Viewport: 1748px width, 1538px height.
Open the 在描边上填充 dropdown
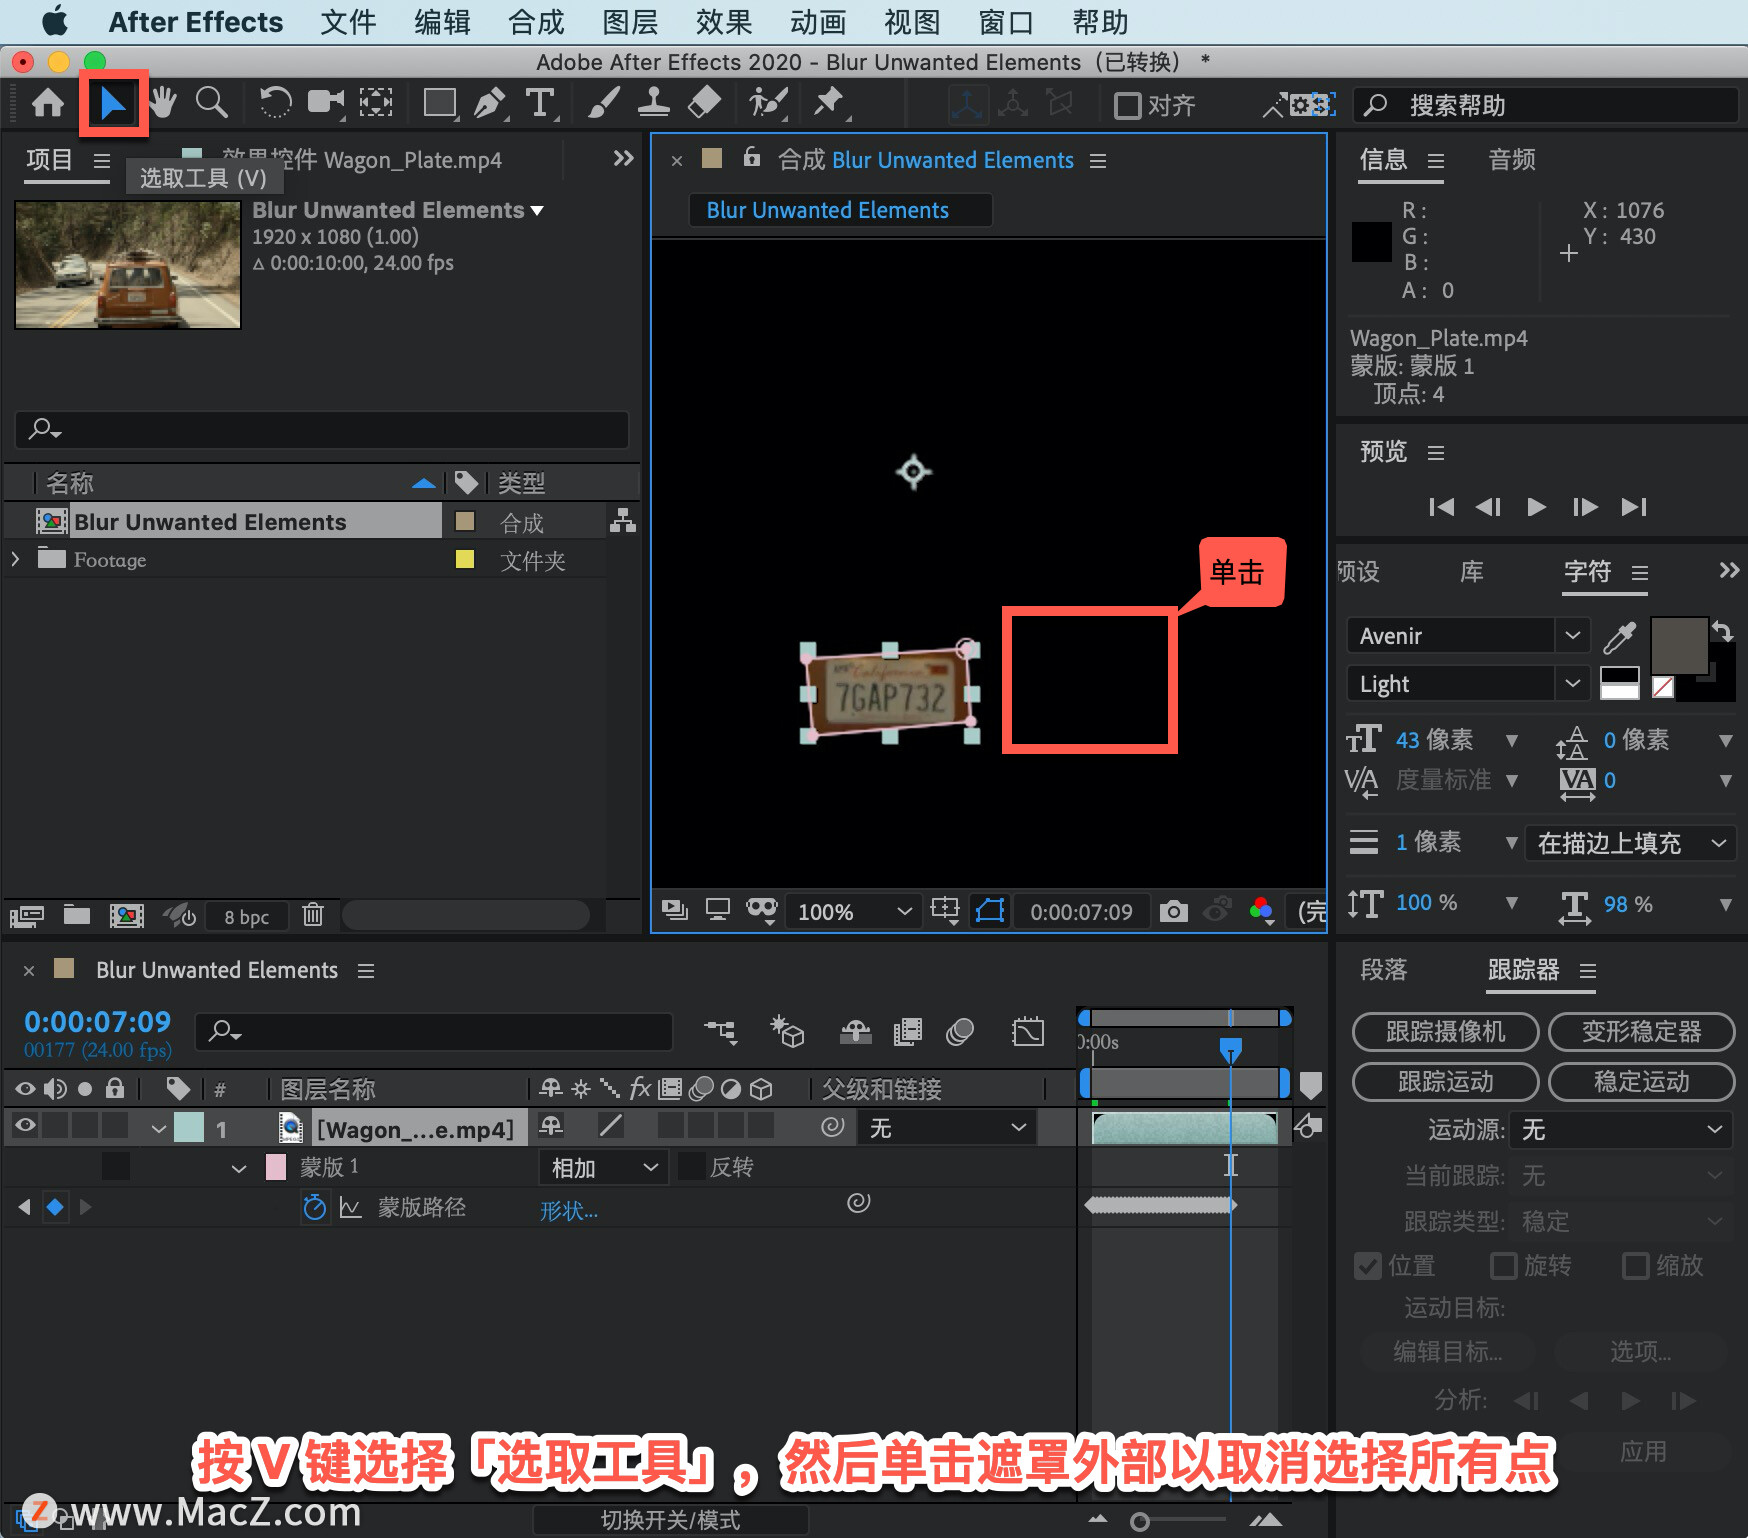[x=1630, y=843]
